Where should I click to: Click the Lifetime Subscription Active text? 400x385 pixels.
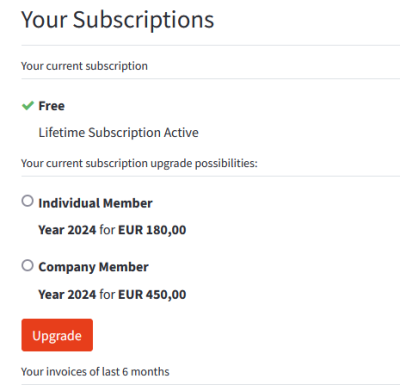119,133
